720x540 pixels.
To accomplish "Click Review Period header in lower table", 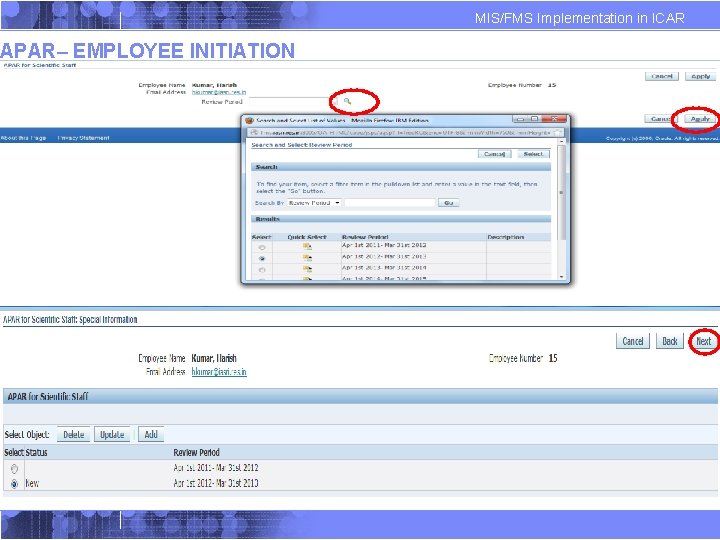I will [197, 453].
